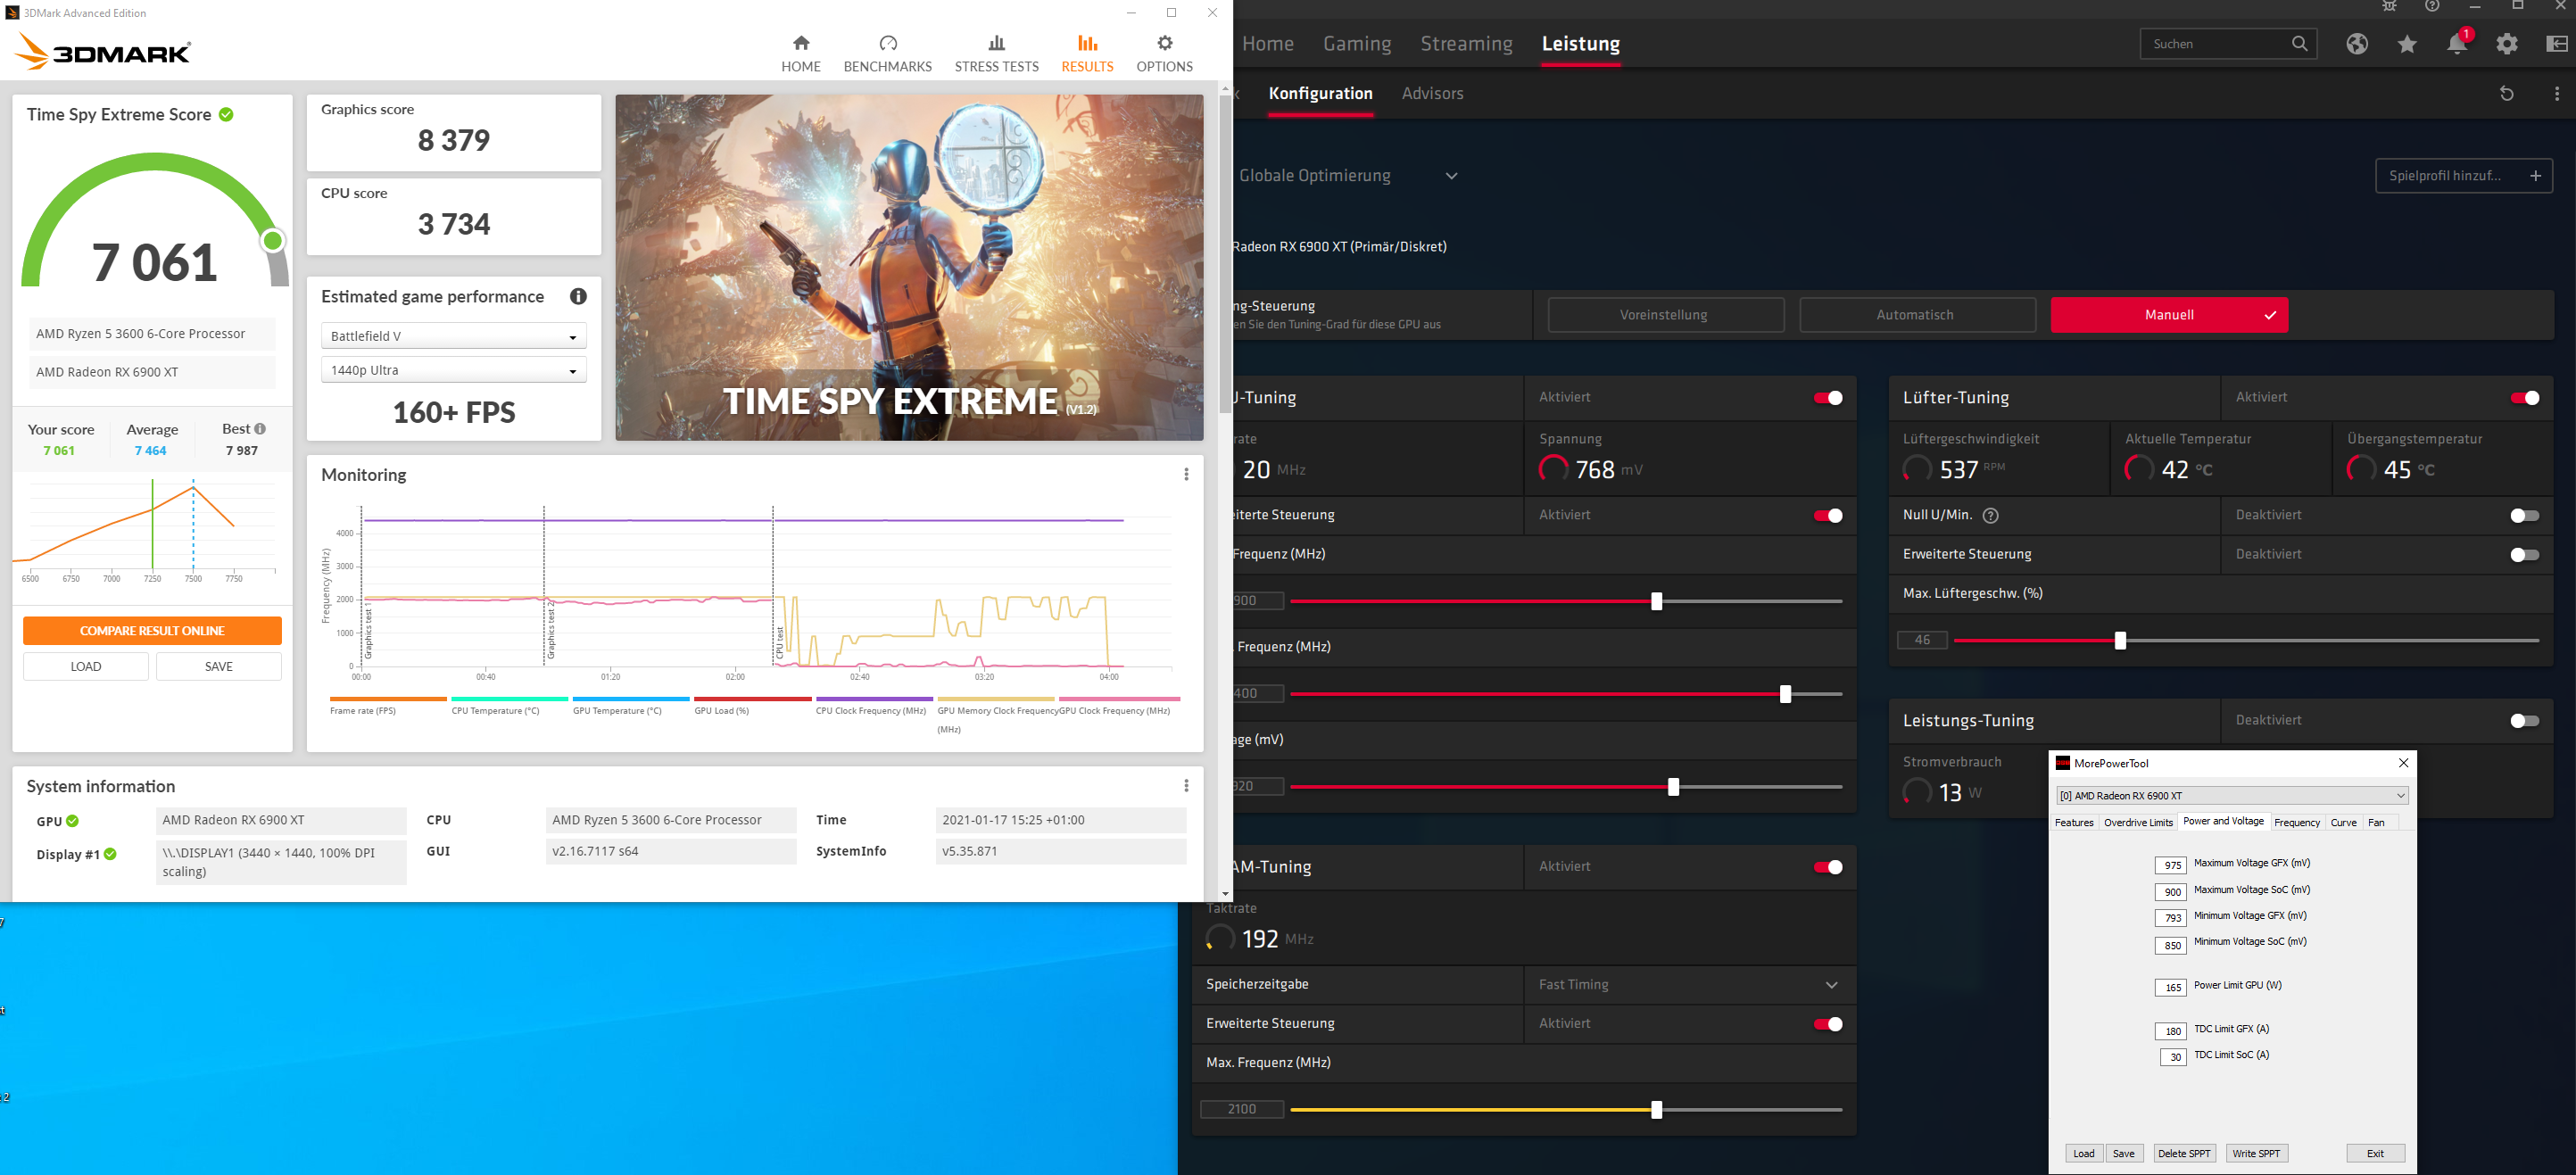This screenshot has width=2576, height=1175.
Task: Open Stress Tests section icon
Action: click(x=996, y=43)
